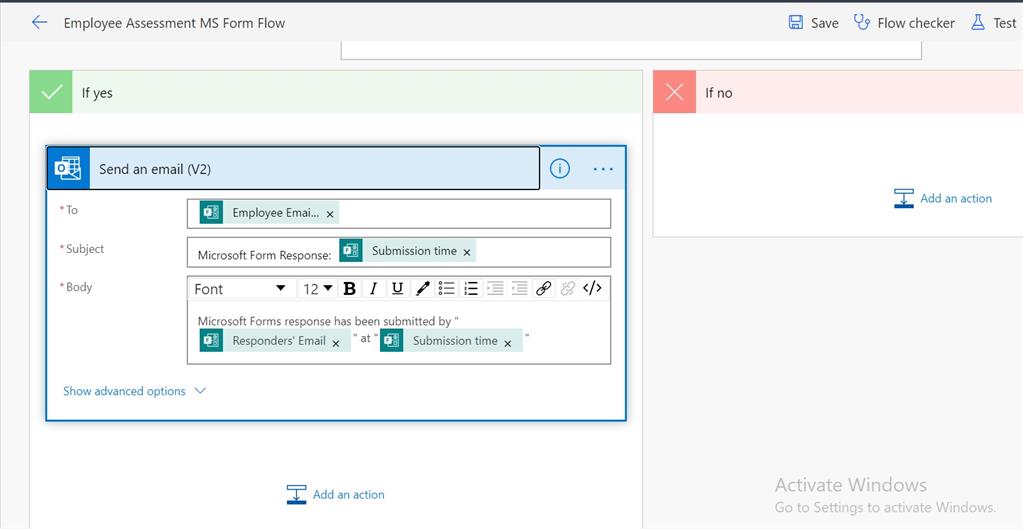Click the Forms icon beside Employee Email
The image size is (1023, 529).
coord(211,213)
